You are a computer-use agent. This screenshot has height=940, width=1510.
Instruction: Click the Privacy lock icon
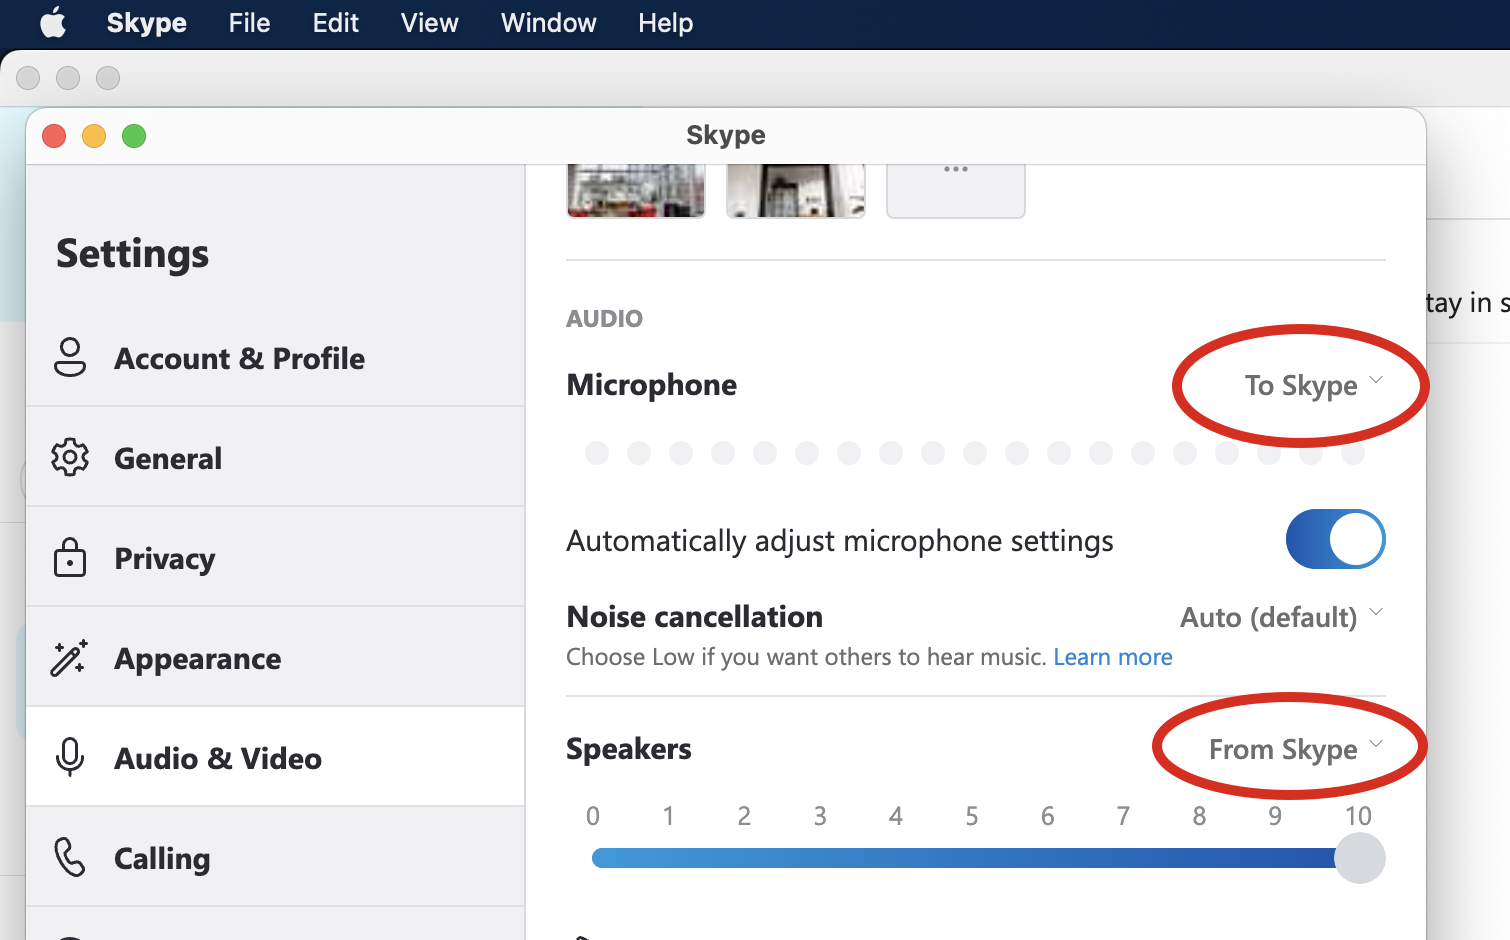tap(70, 558)
